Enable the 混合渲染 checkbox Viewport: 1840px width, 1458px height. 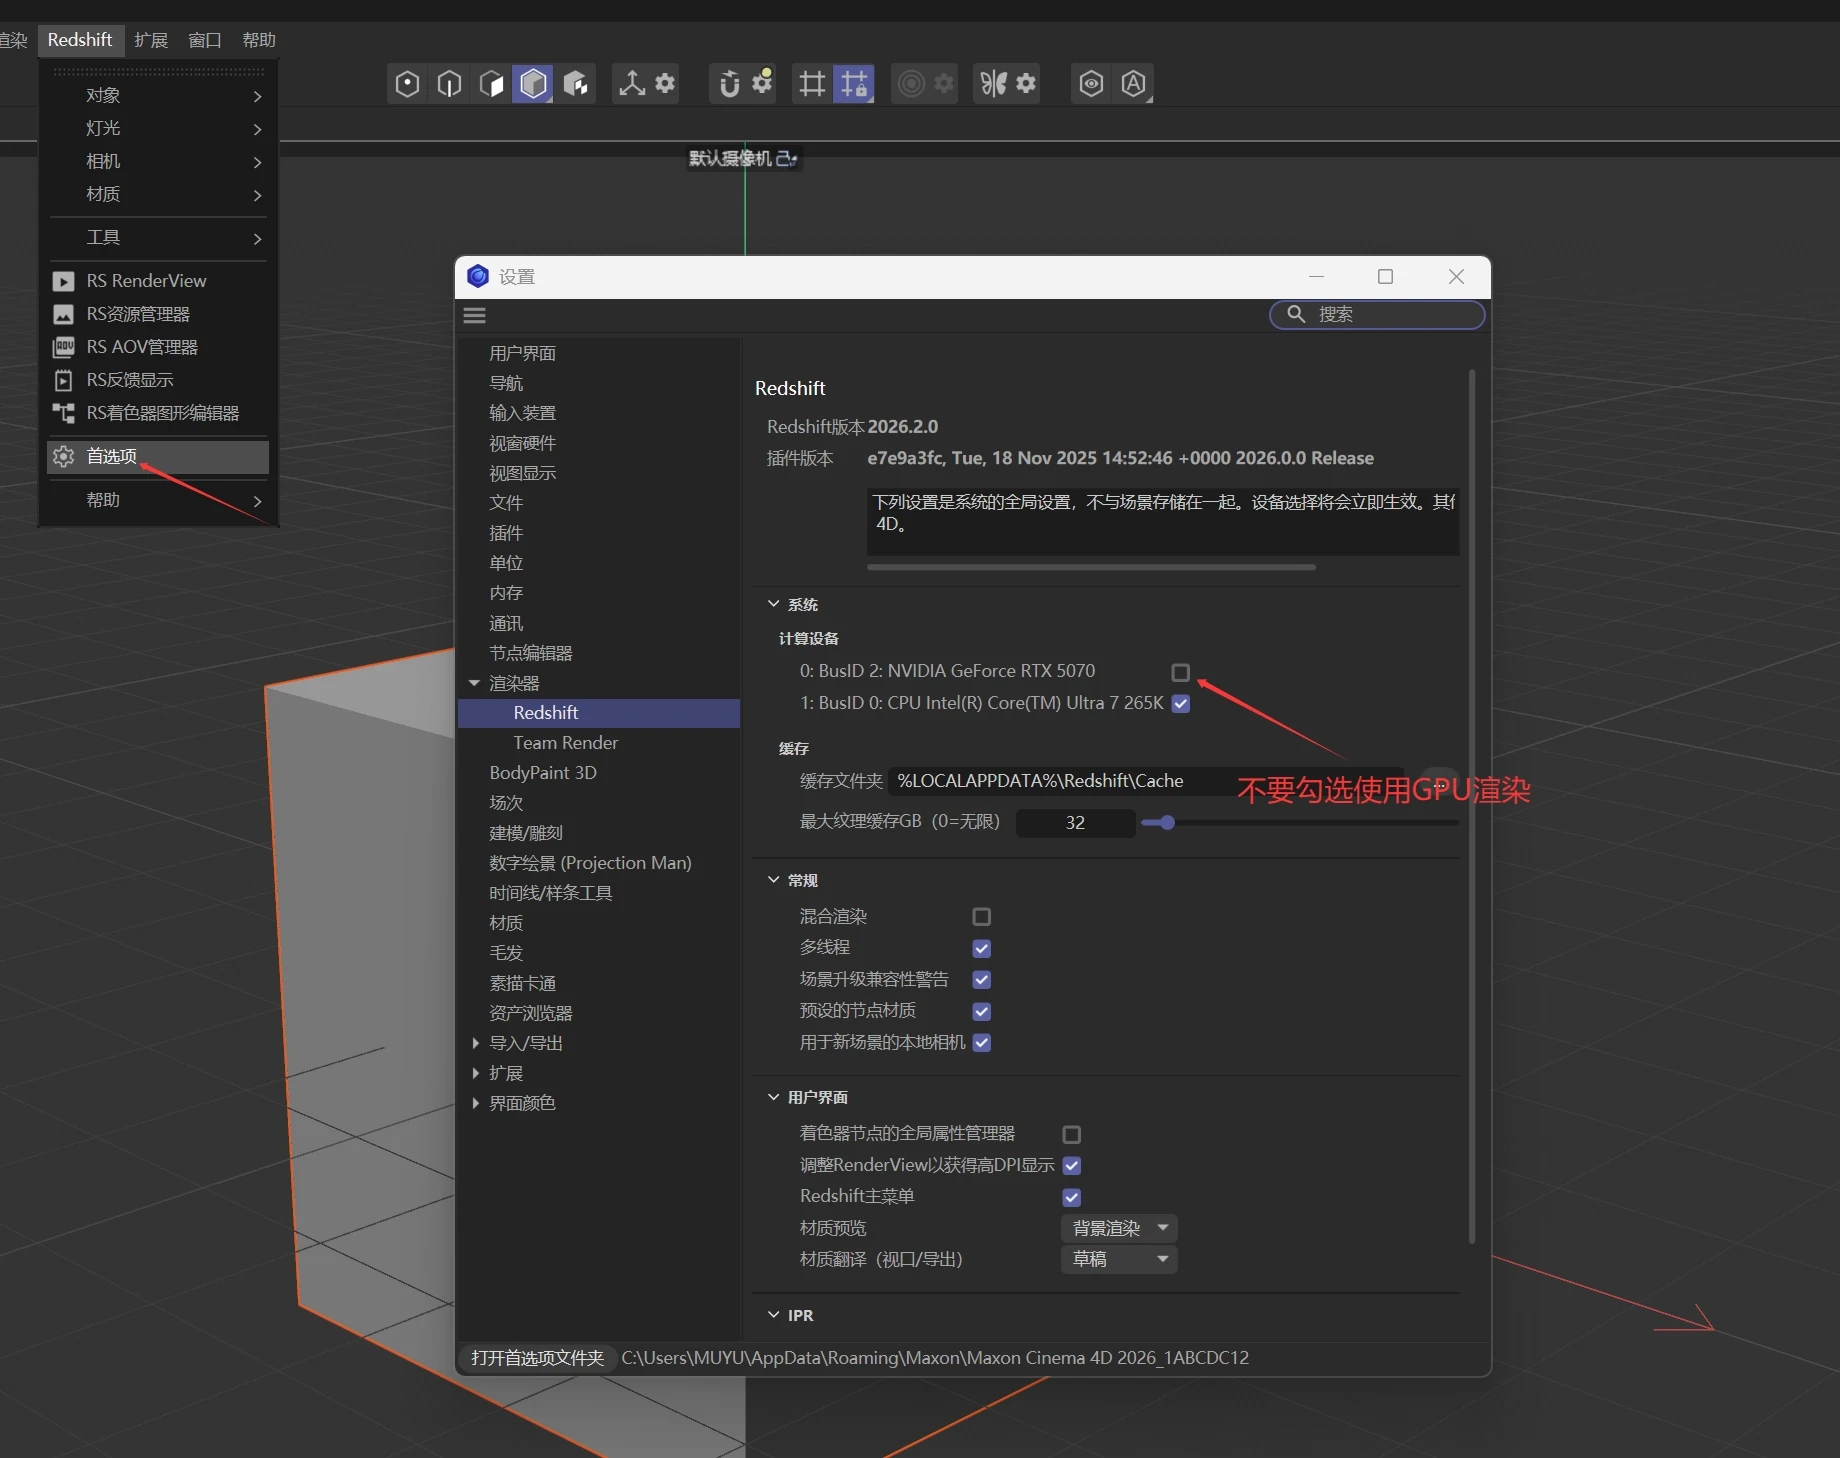(x=980, y=916)
